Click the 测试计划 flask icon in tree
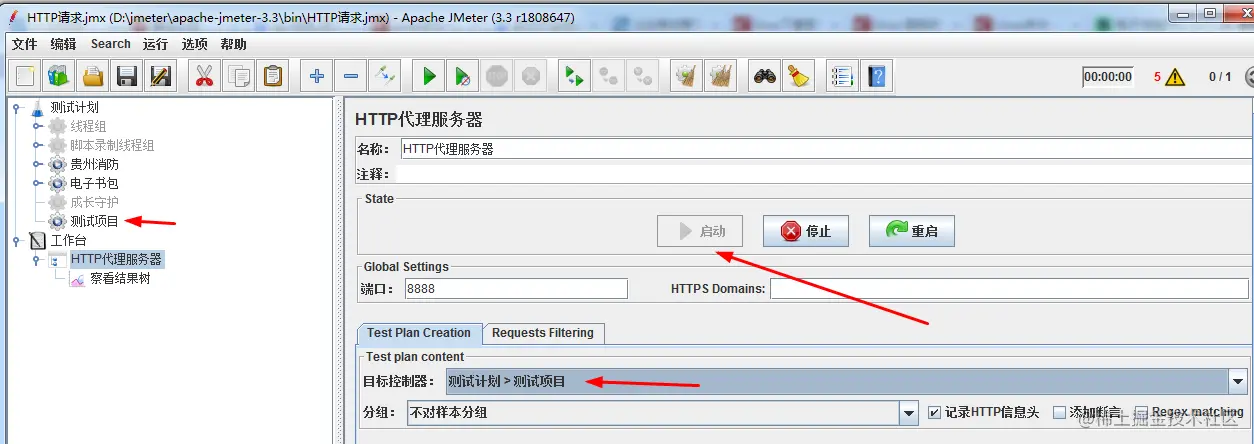Viewport: 1254px width, 444px height. pos(38,107)
